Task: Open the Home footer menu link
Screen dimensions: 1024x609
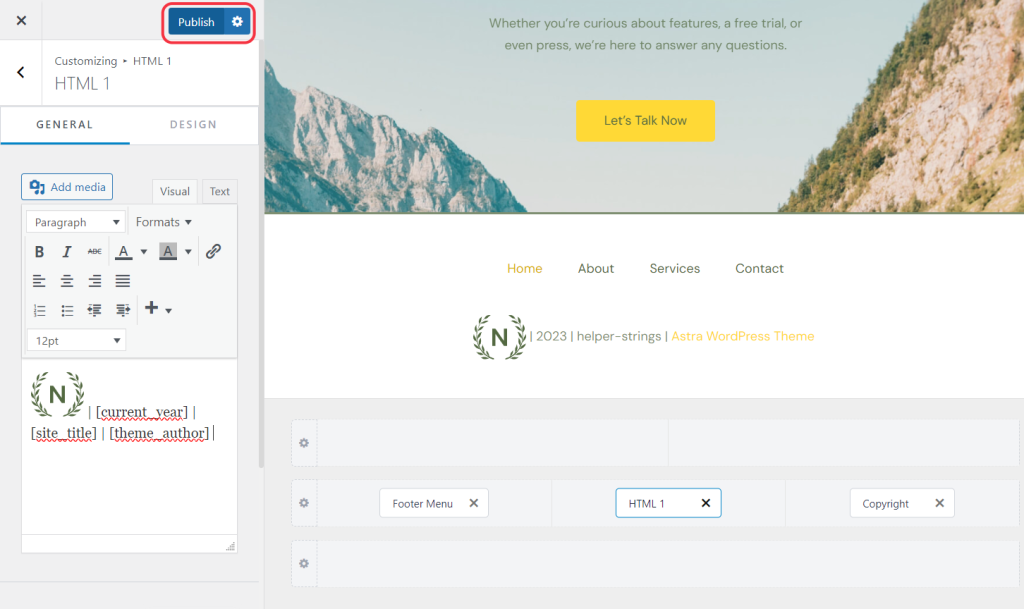Action: point(524,268)
